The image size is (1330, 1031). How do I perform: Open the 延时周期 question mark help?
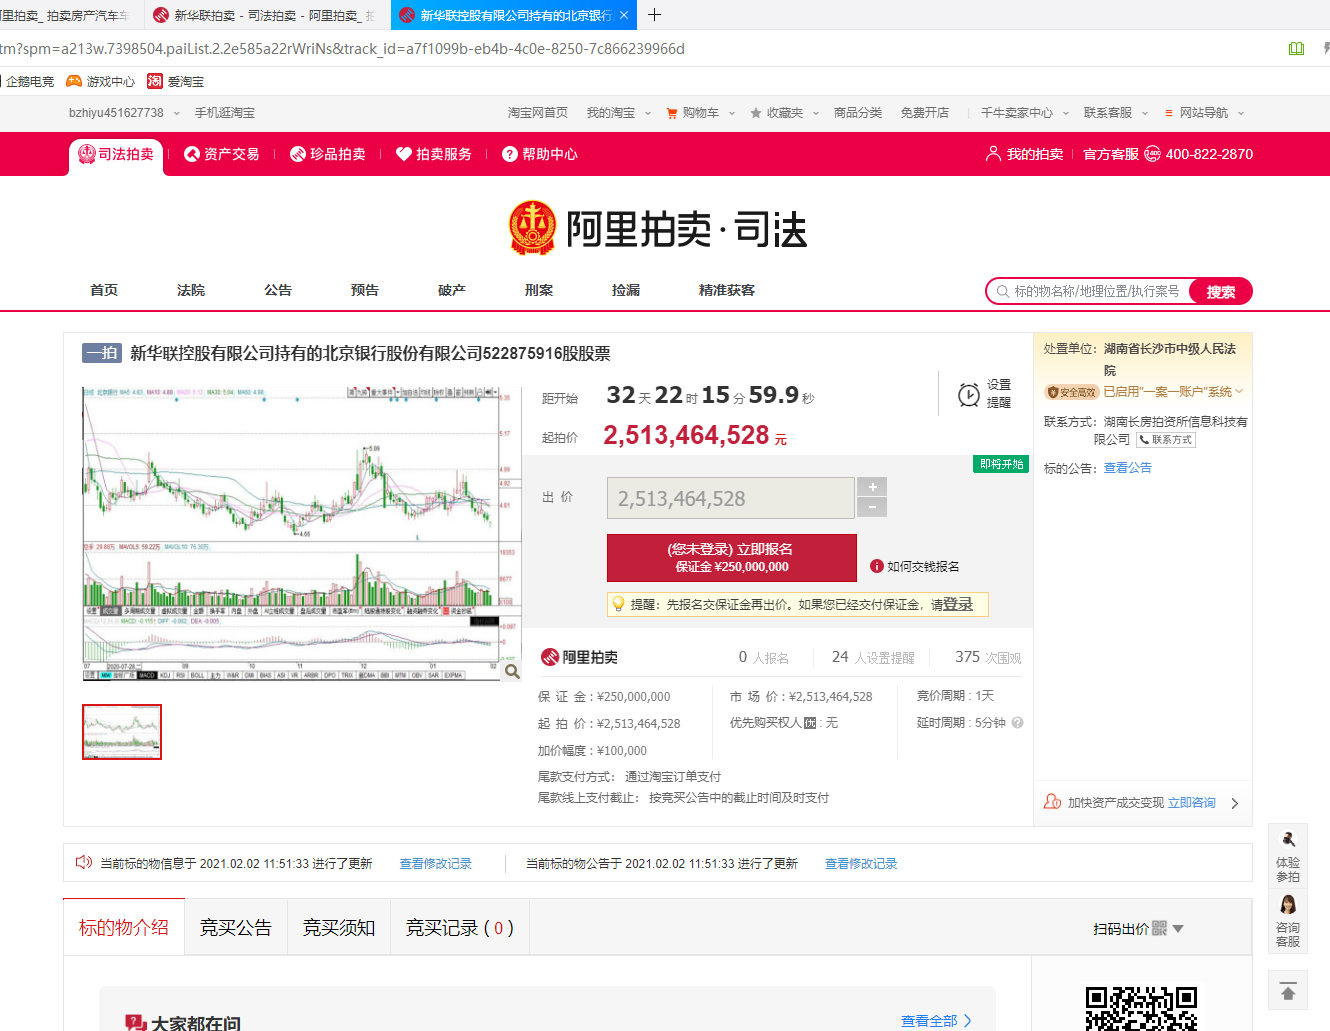tap(1017, 723)
